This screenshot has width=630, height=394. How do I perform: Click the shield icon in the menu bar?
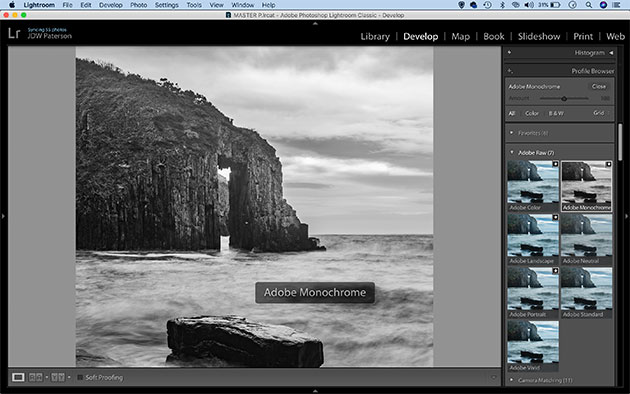[x=461, y=5]
